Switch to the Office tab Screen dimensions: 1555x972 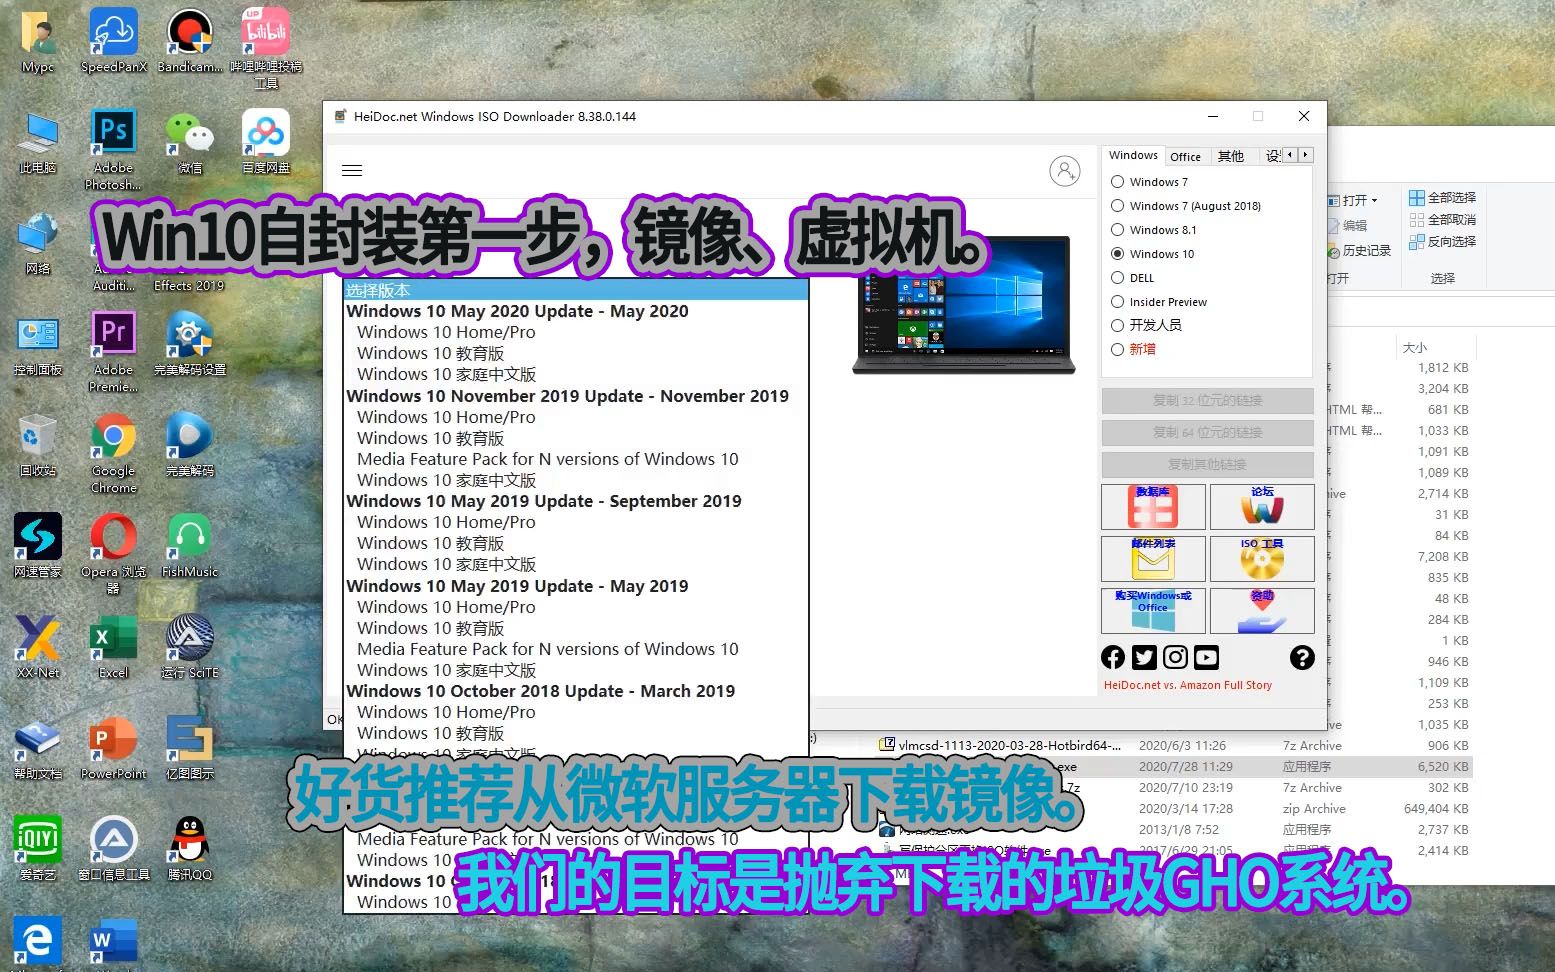[x=1185, y=157]
